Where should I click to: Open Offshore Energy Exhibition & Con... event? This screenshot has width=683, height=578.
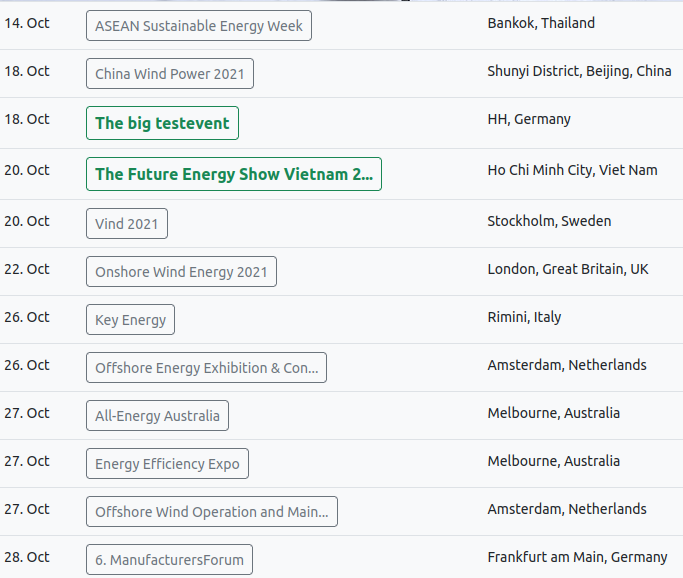[206, 368]
